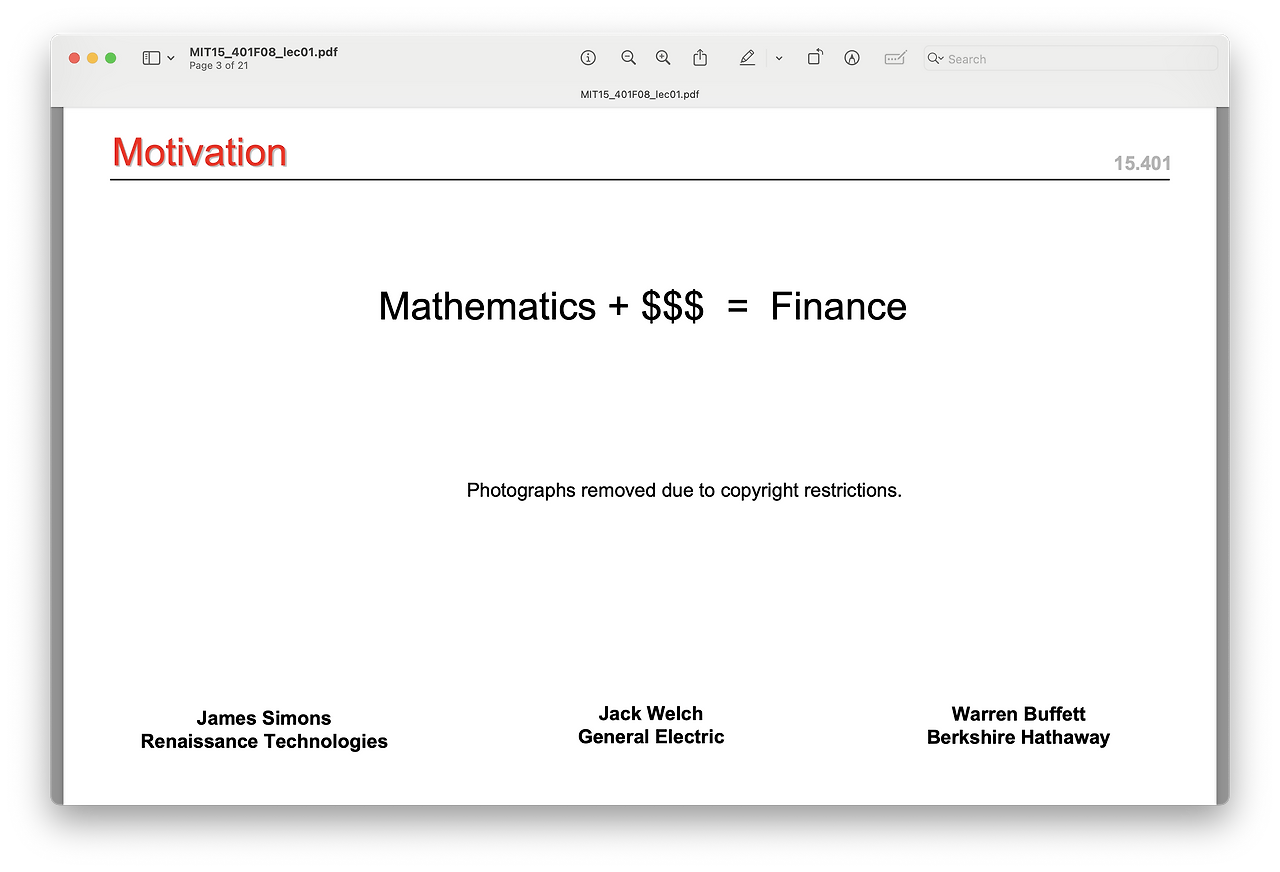Click the window title MIT15_401F08_lec01.pdf
Screen dimensions: 1280x872
tap(263, 52)
